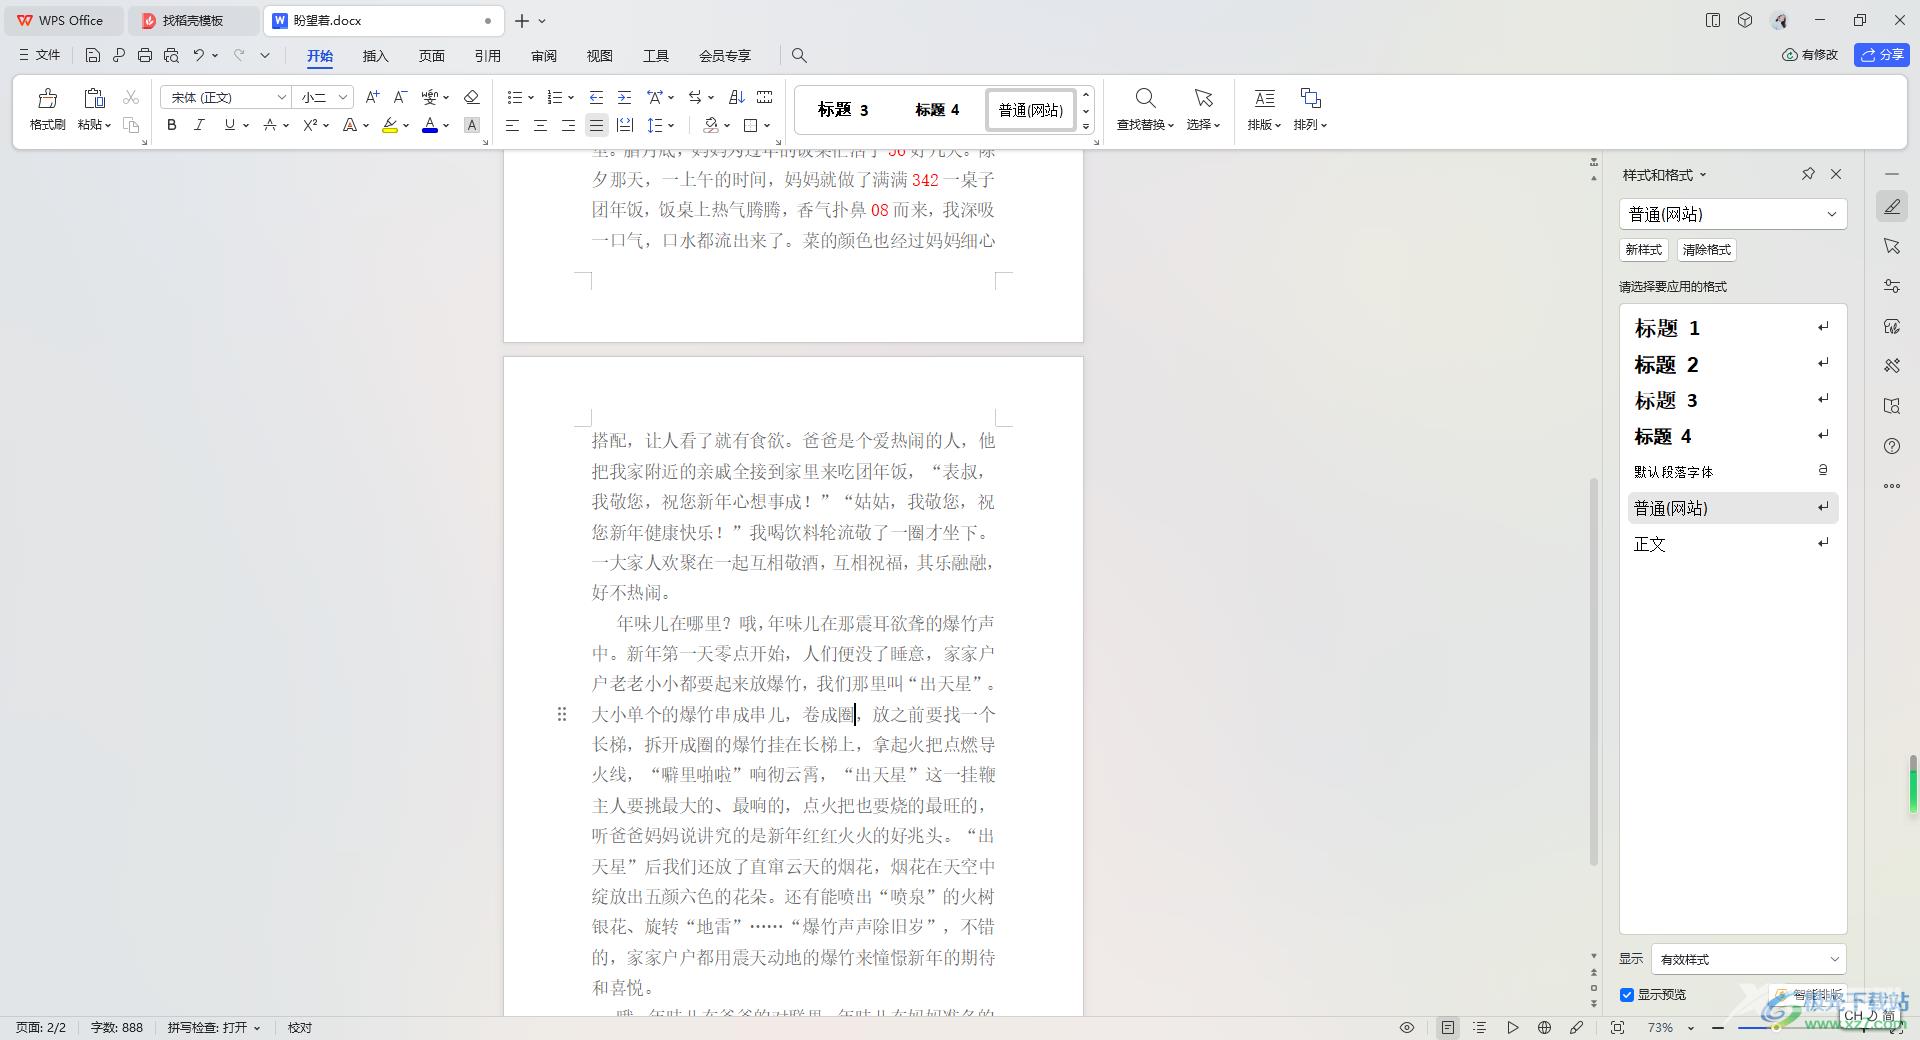Click the Sort (A-Z) icon

[737, 97]
